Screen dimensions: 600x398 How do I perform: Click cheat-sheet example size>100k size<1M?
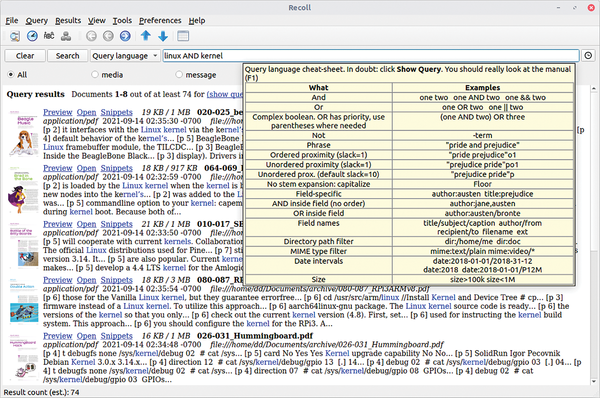(x=483, y=279)
